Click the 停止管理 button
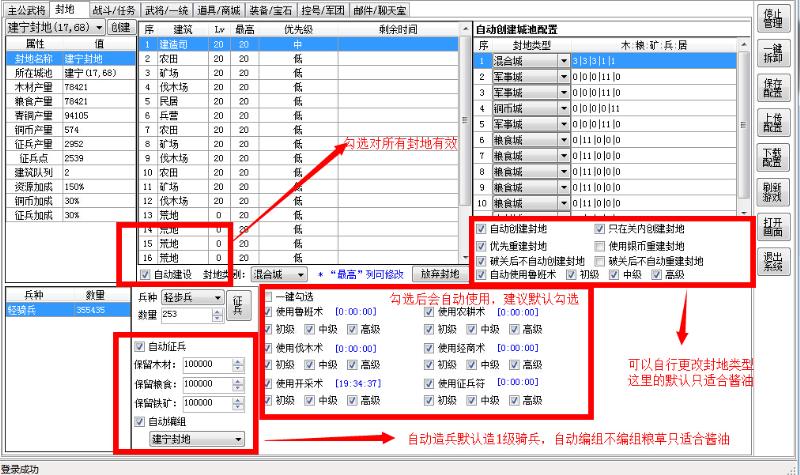The image size is (800, 475). pyautogui.click(x=771, y=19)
